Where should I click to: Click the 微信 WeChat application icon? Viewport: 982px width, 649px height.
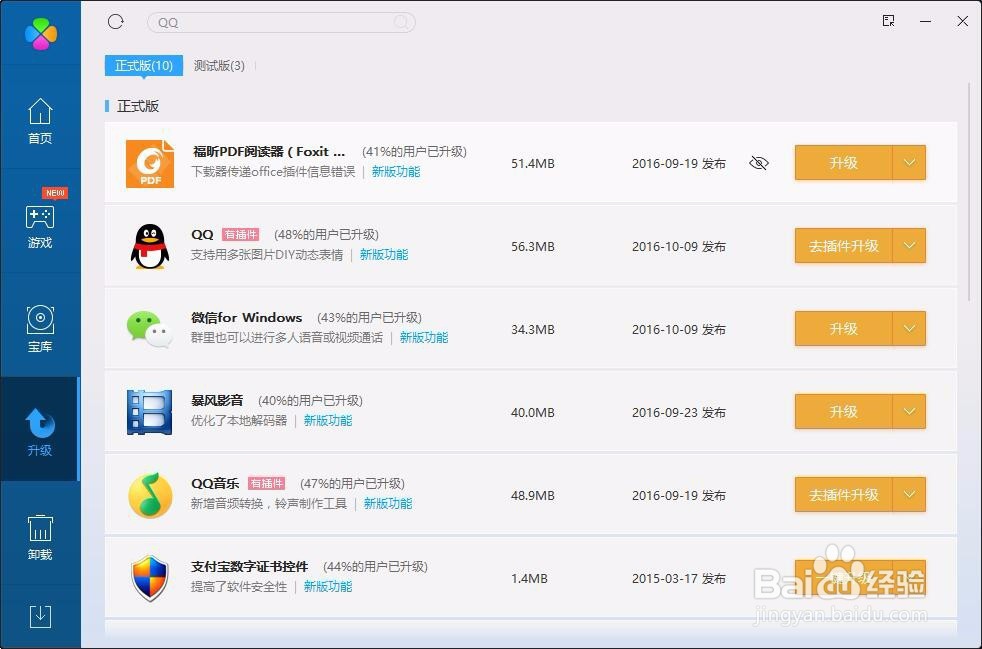pyautogui.click(x=150, y=328)
